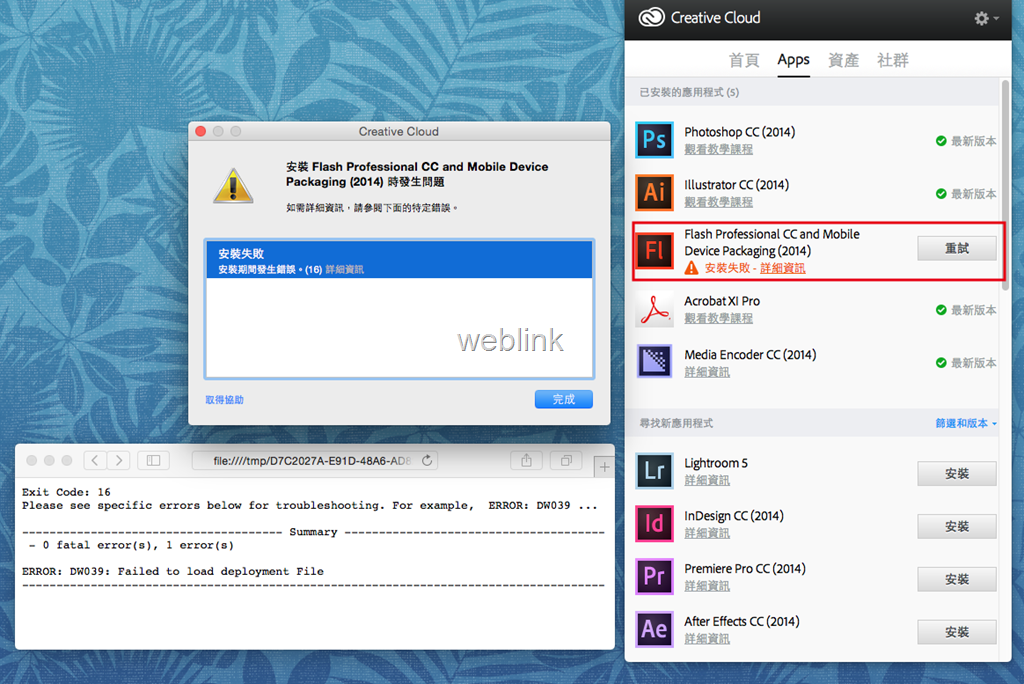Switch to the 首頁 tab
The width and height of the screenshot is (1024, 684).
click(744, 61)
